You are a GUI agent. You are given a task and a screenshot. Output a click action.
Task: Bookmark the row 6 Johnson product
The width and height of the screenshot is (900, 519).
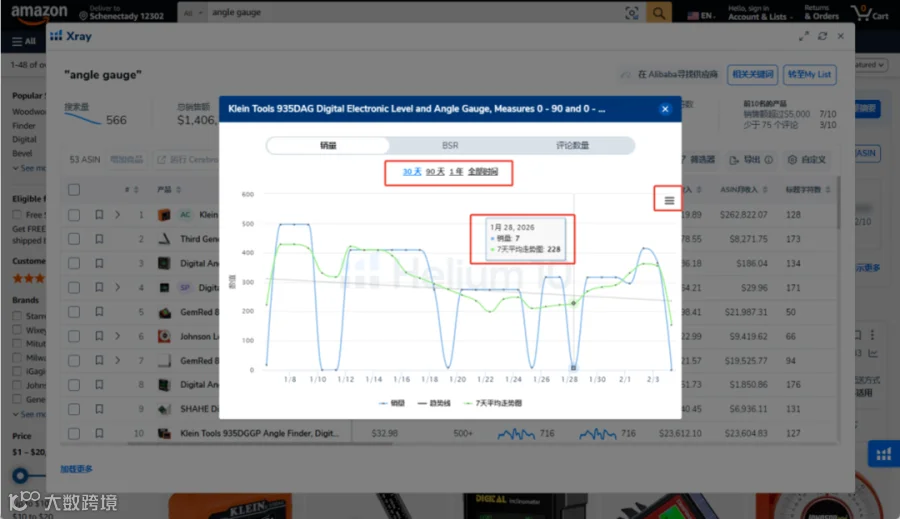click(x=99, y=336)
